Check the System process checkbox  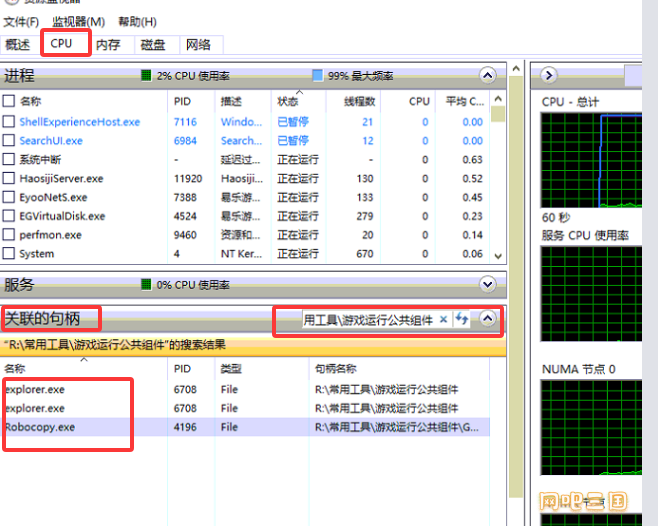coord(9,254)
